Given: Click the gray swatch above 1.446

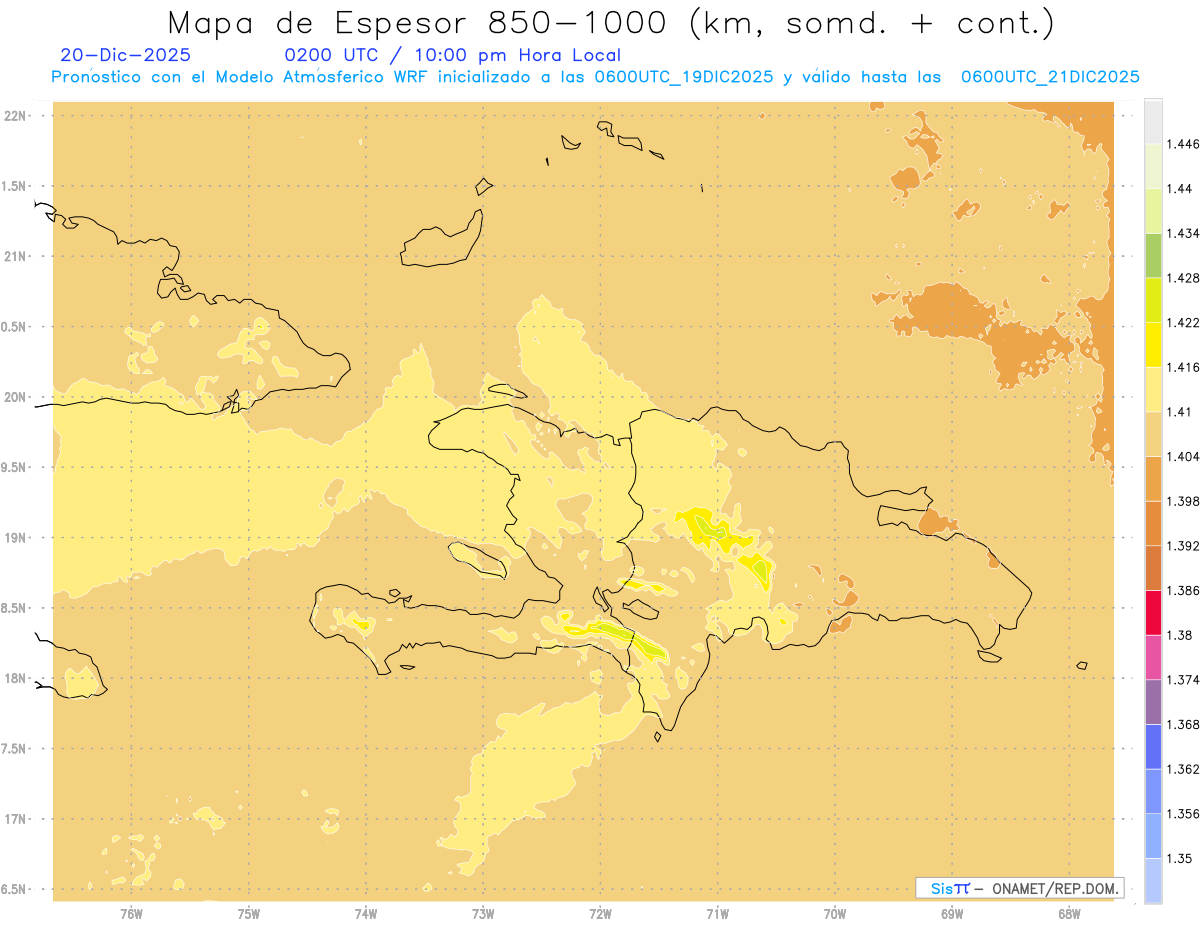Looking at the screenshot, I should tap(1153, 122).
